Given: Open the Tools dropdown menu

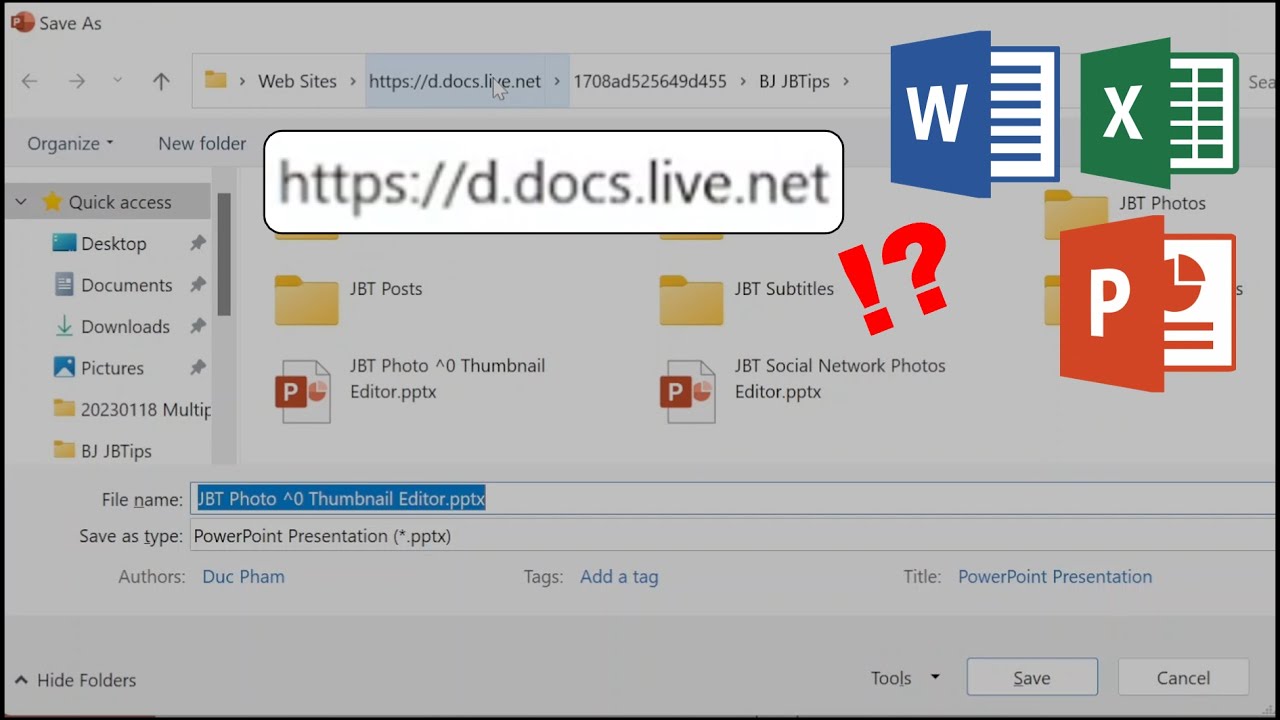Looking at the screenshot, I should pyautogui.click(x=905, y=678).
